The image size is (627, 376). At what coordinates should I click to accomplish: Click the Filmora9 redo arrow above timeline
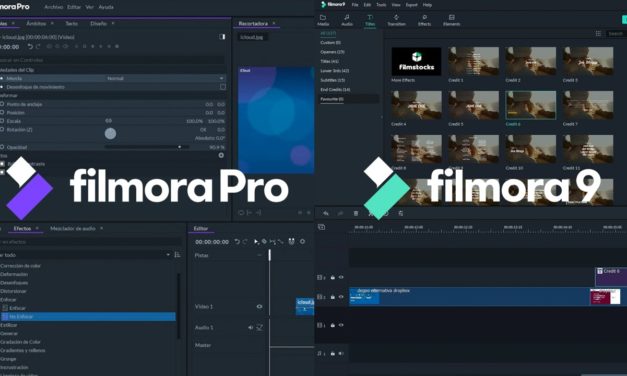click(340, 213)
